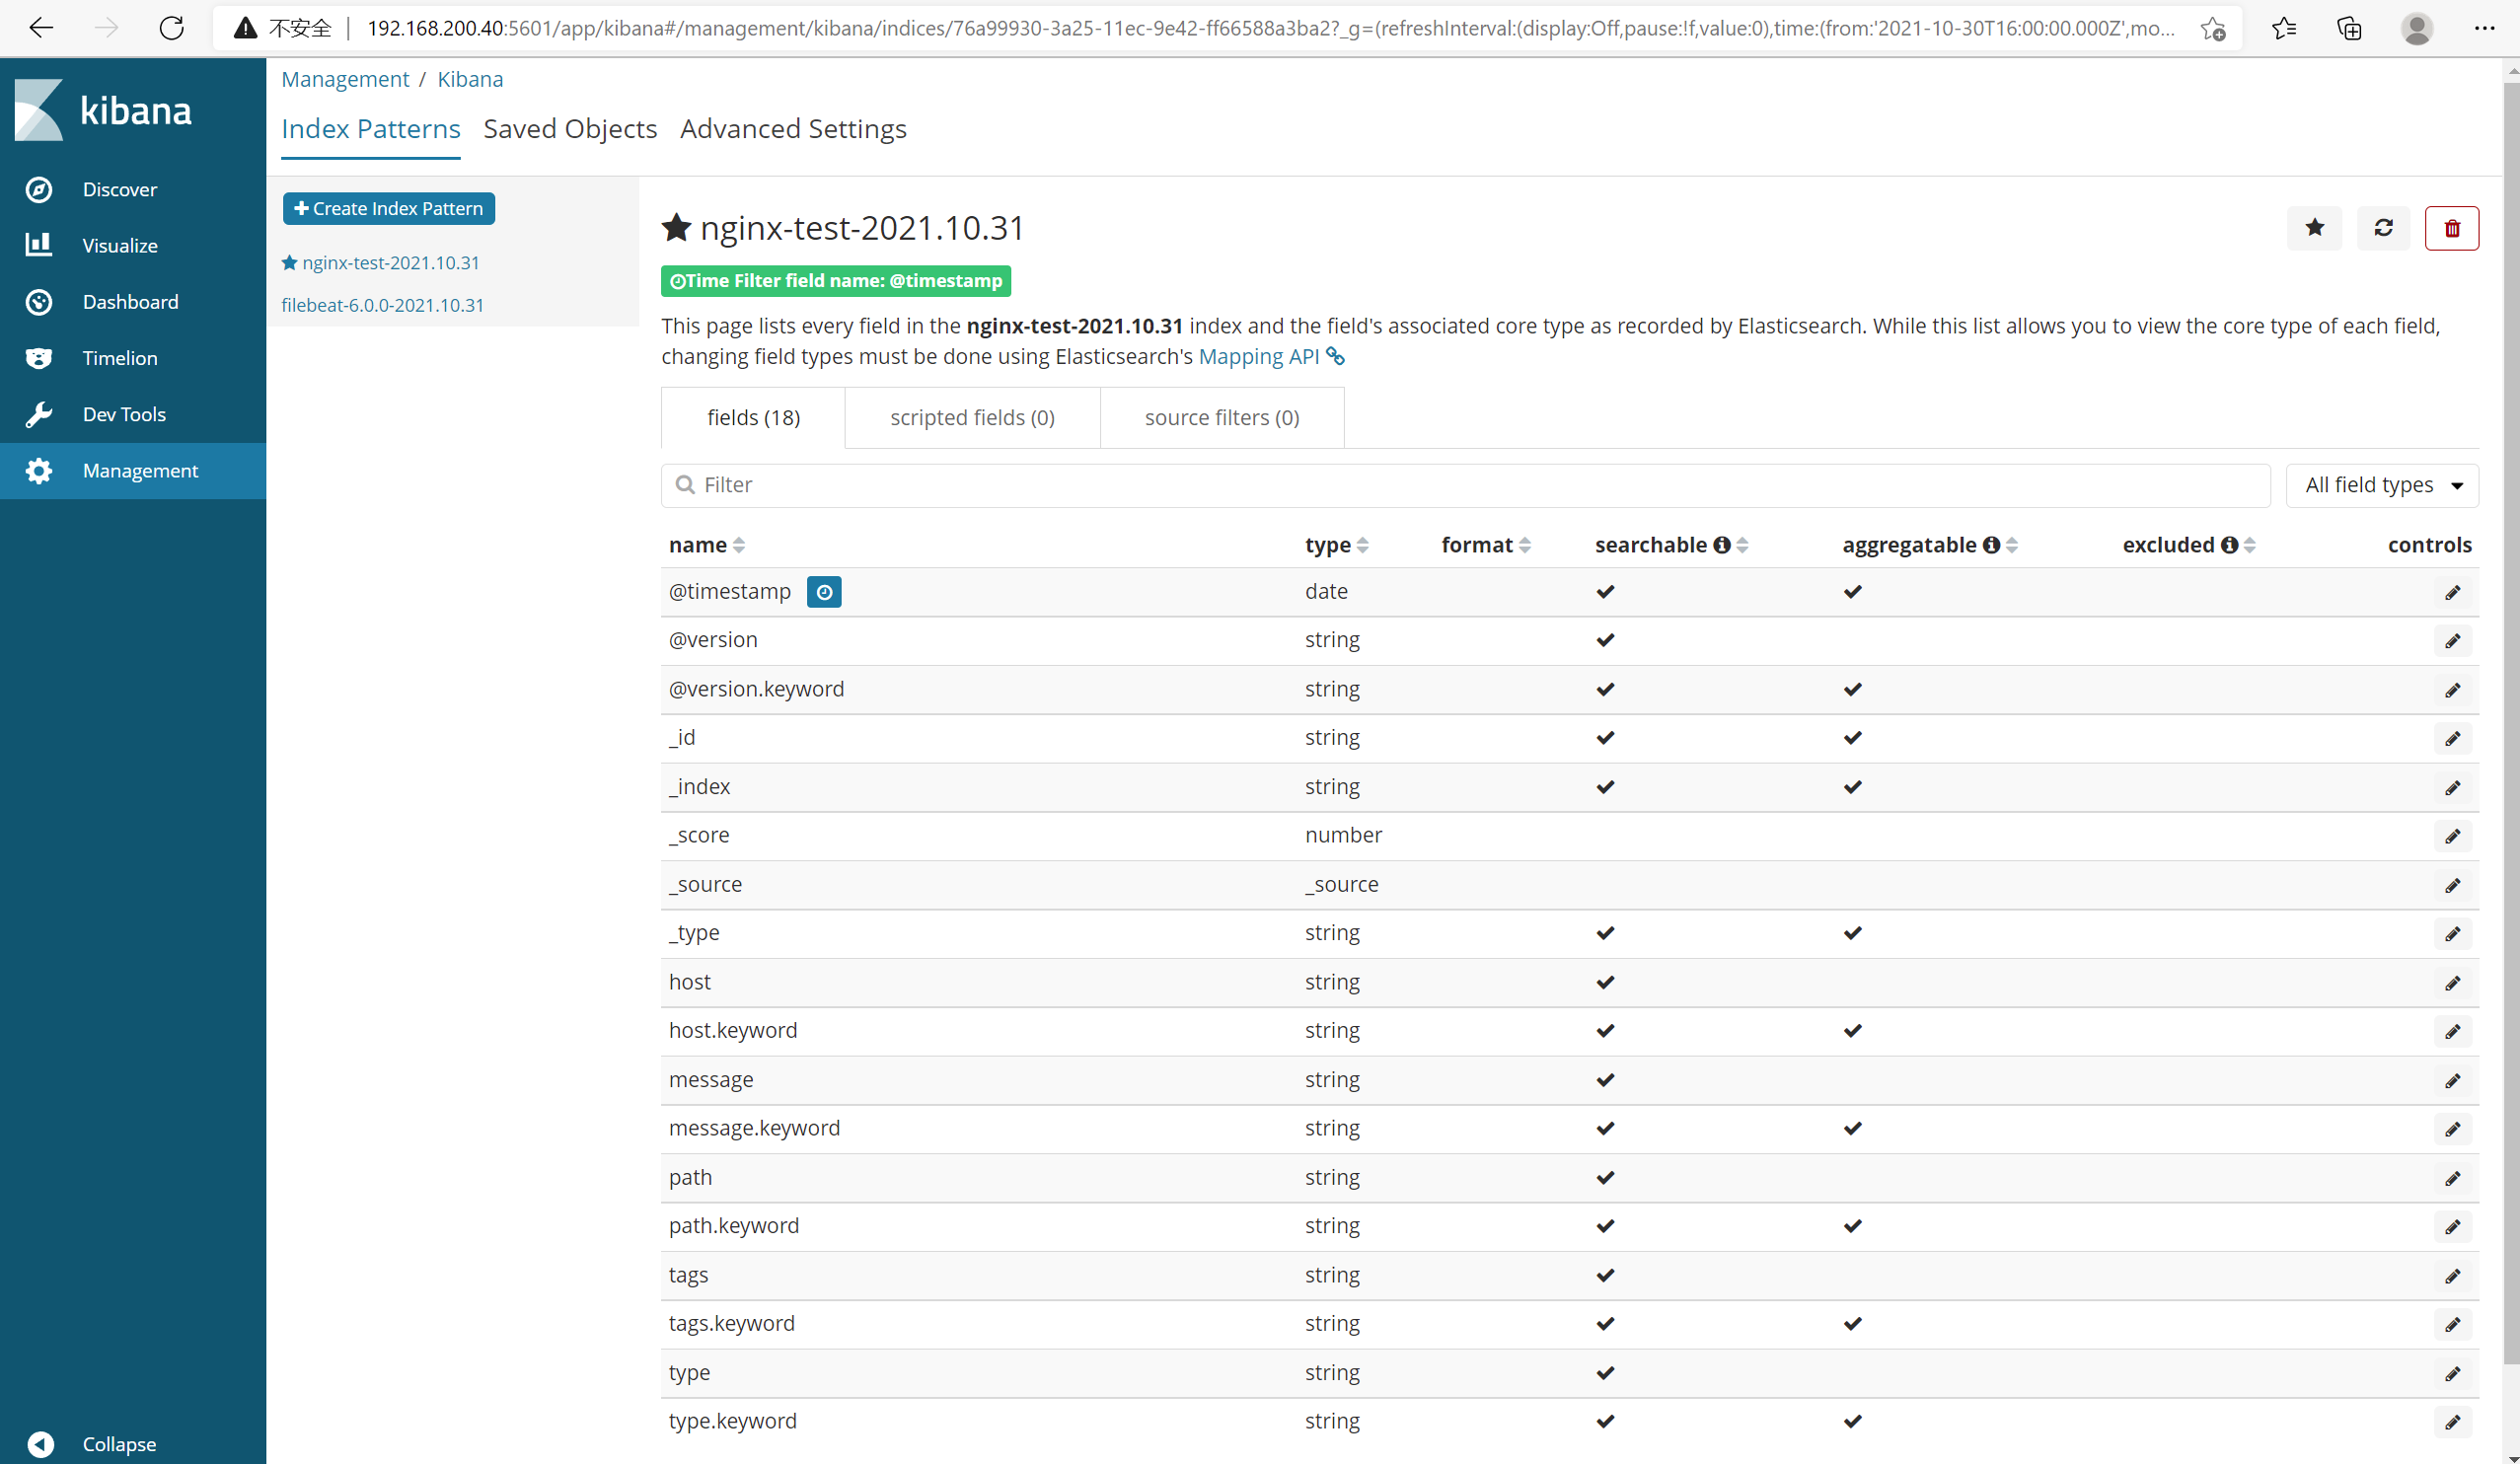Focus the field Filter search box
Image resolution: width=2520 pixels, height=1464 pixels.
pyautogui.click(x=1465, y=485)
